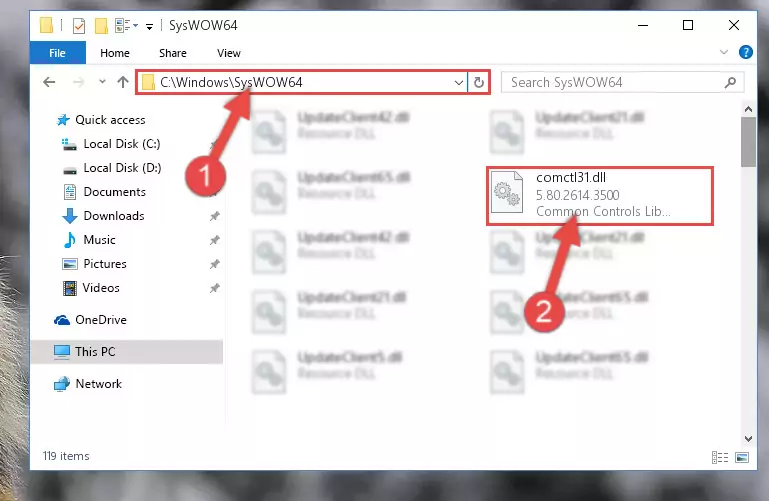Go up one folder level arrow
Viewport: 769px width, 501px height.
coord(123,82)
